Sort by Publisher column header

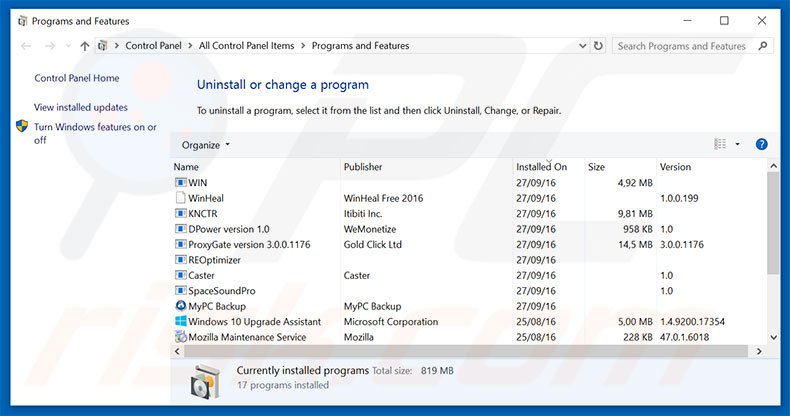[x=363, y=167]
